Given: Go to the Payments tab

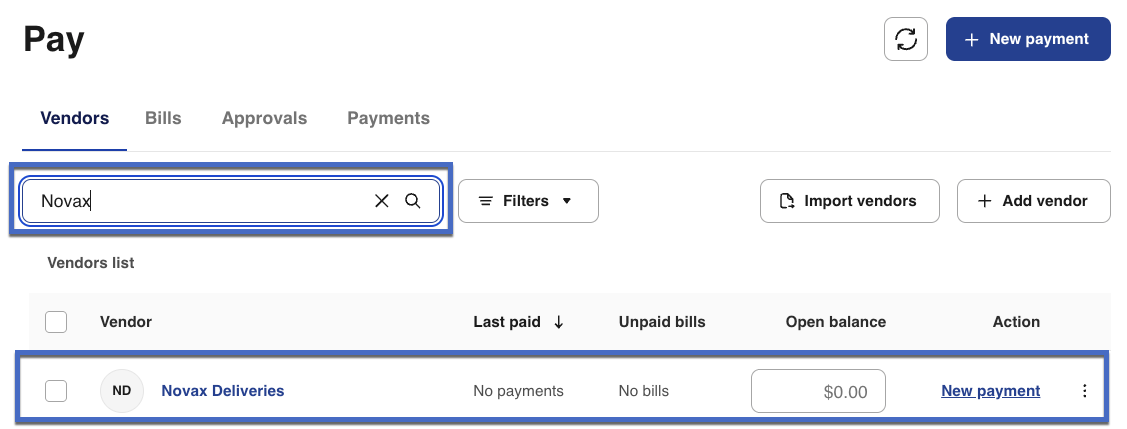Looking at the screenshot, I should (x=388, y=118).
